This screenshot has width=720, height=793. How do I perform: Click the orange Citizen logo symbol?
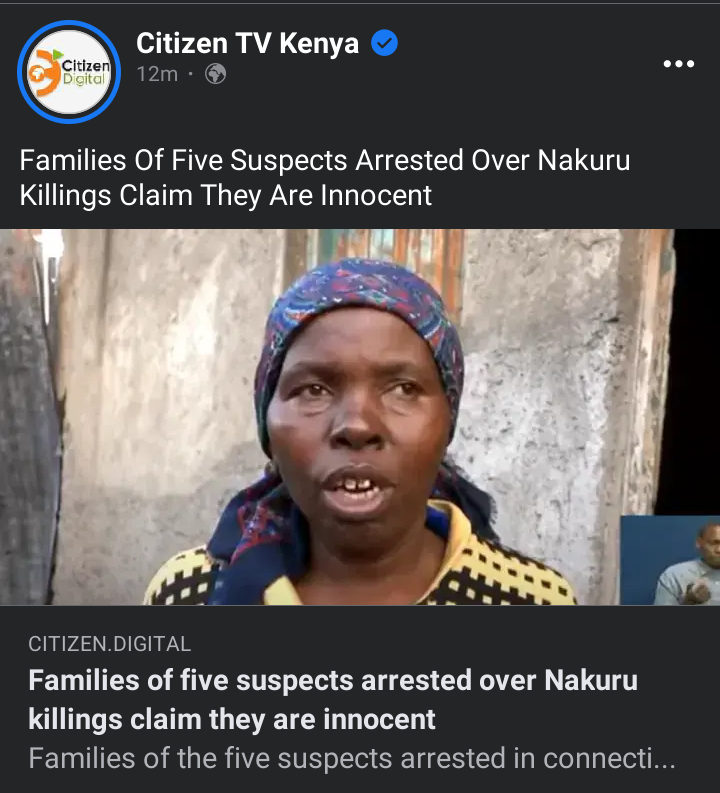(44, 73)
